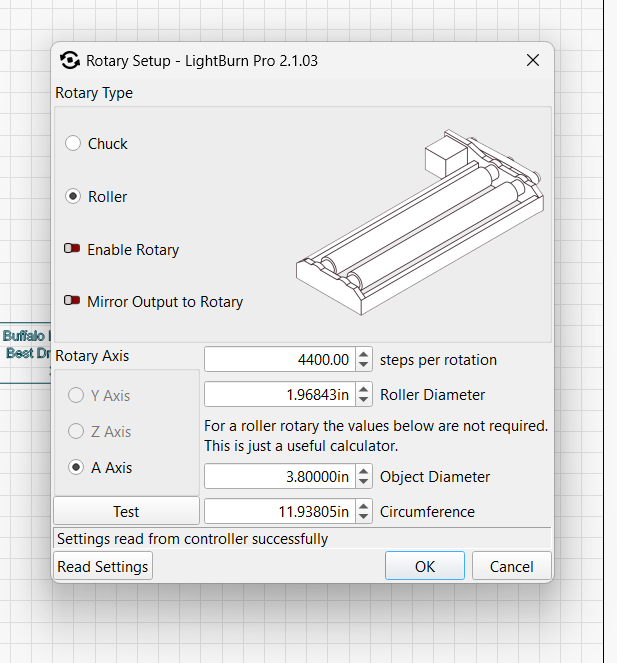Click the LightBurn rotary icon in title bar
The width and height of the screenshot is (617, 663).
(x=70, y=60)
